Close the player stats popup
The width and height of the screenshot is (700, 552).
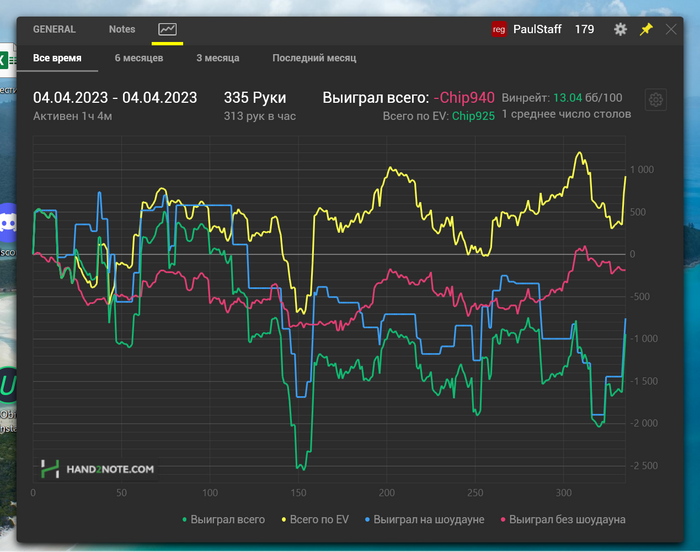671,29
